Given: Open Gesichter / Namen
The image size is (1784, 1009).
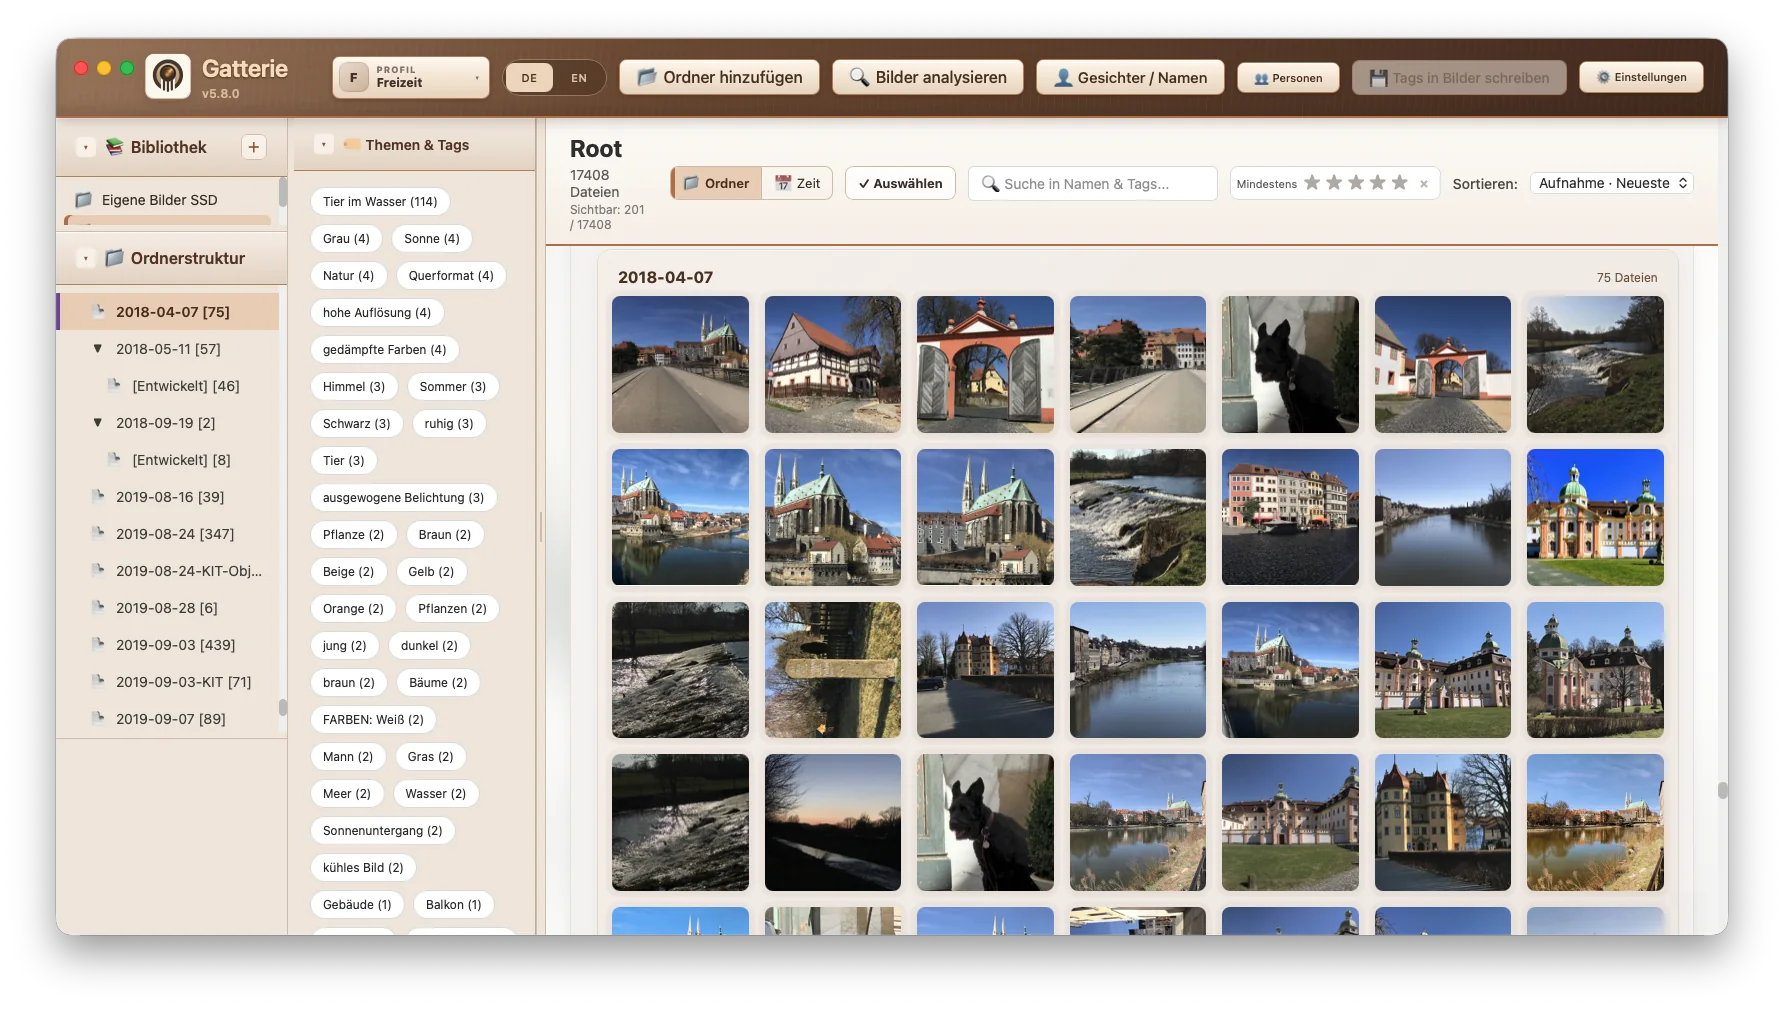Looking at the screenshot, I should point(1130,77).
